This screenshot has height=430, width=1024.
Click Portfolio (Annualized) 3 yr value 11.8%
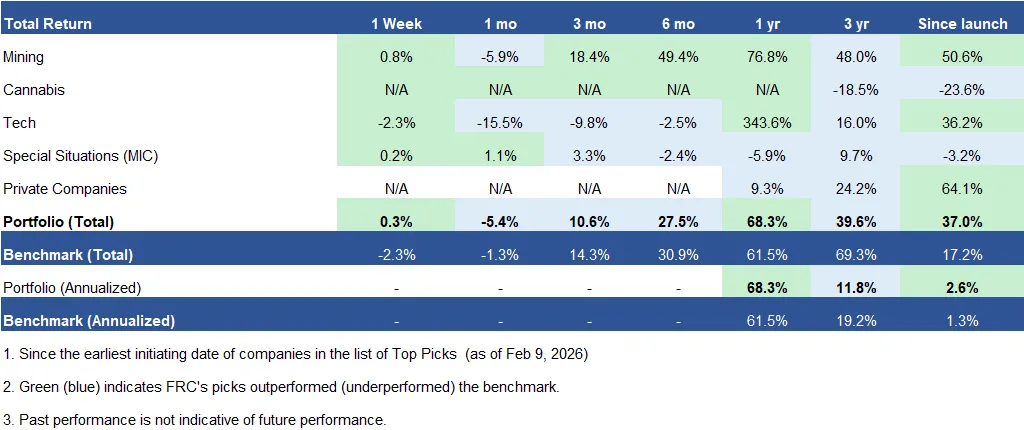point(856,287)
